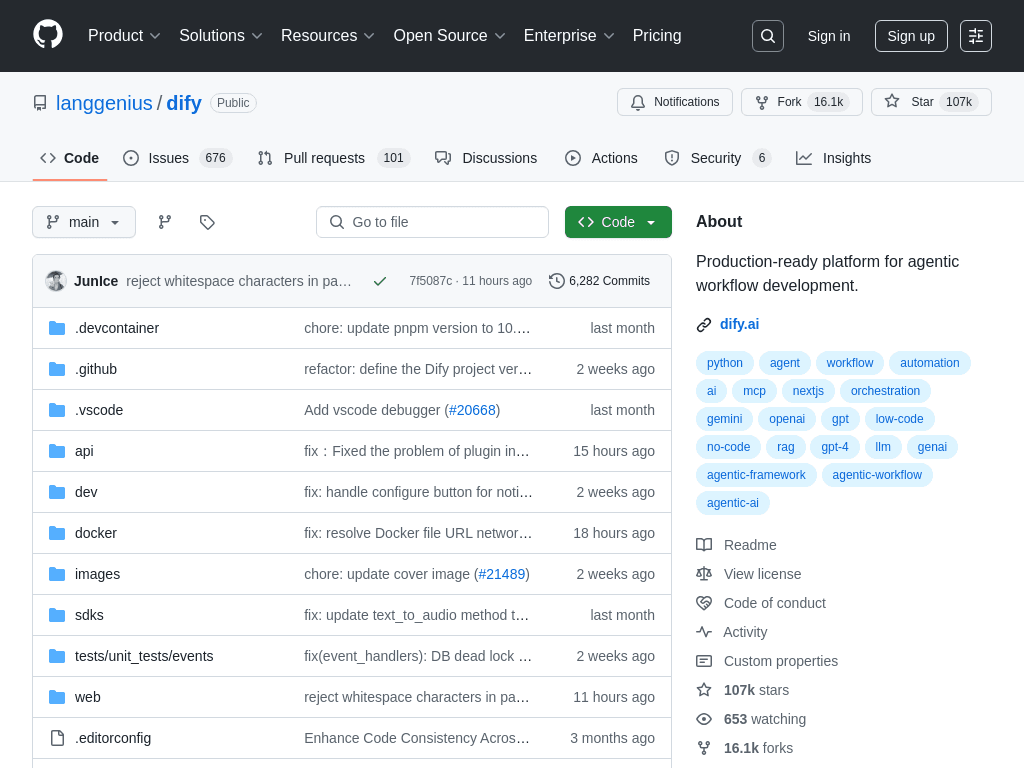Open the Open Source menu

pos(449,36)
